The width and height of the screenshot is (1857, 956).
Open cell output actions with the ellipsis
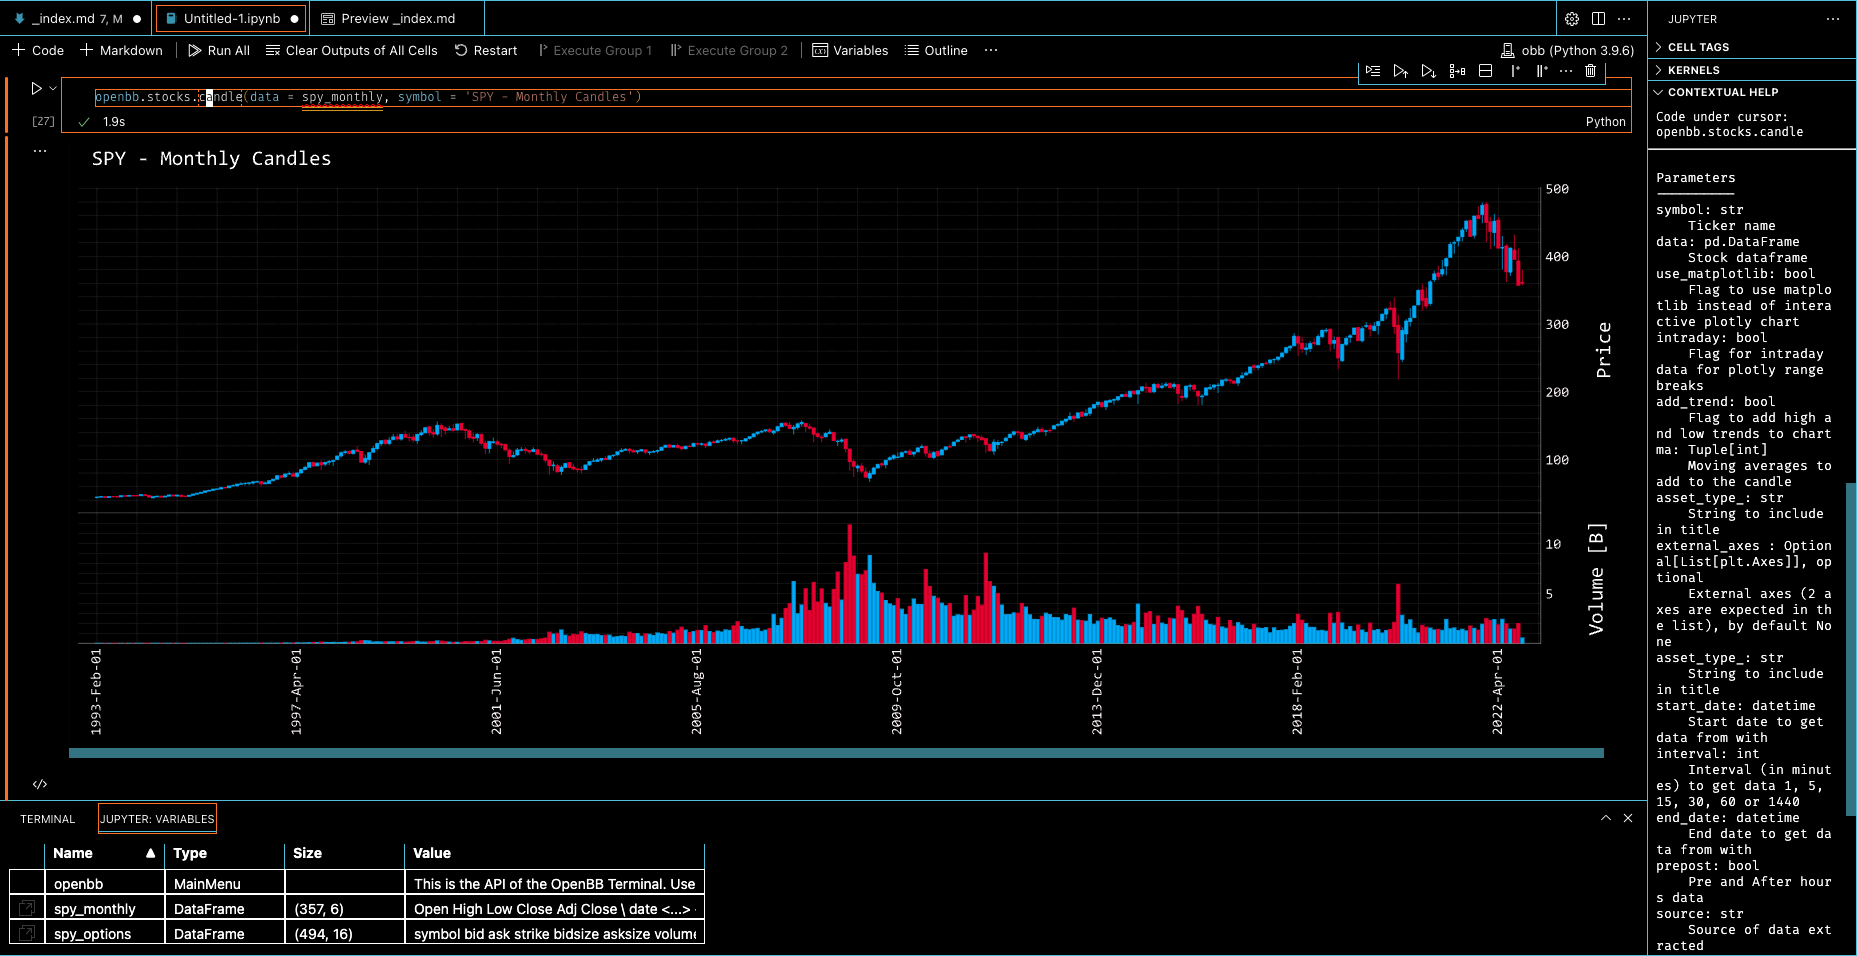[x=40, y=151]
